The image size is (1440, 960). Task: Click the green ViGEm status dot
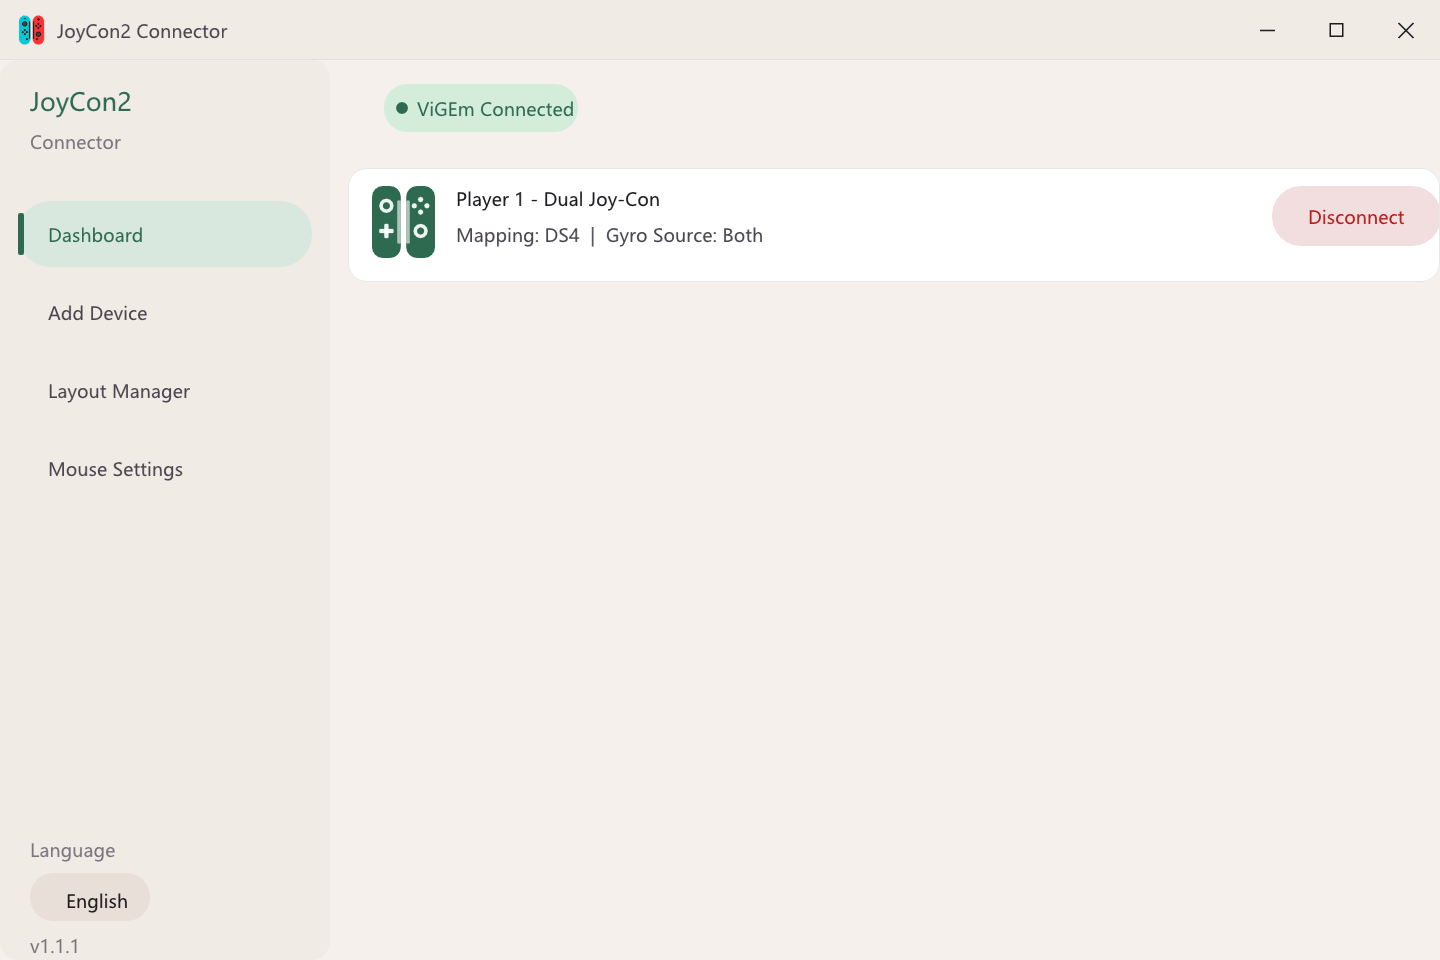click(x=402, y=108)
